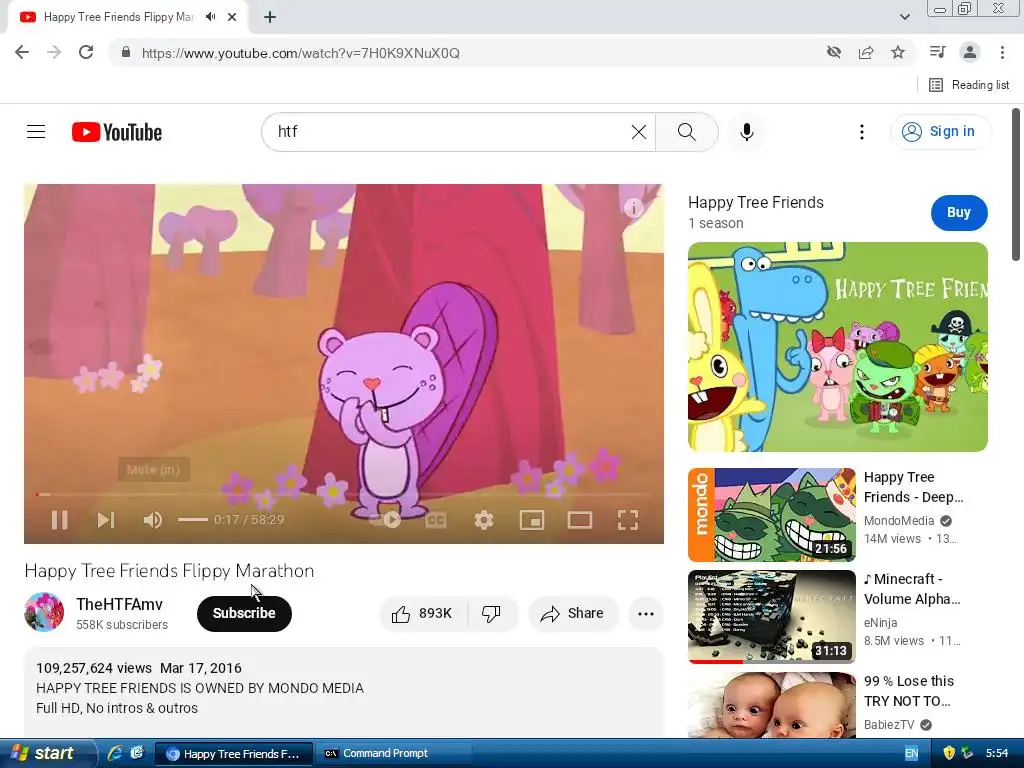Adjust the player volume slider
The height and width of the screenshot is (768, 1024).
pos(193,520)
